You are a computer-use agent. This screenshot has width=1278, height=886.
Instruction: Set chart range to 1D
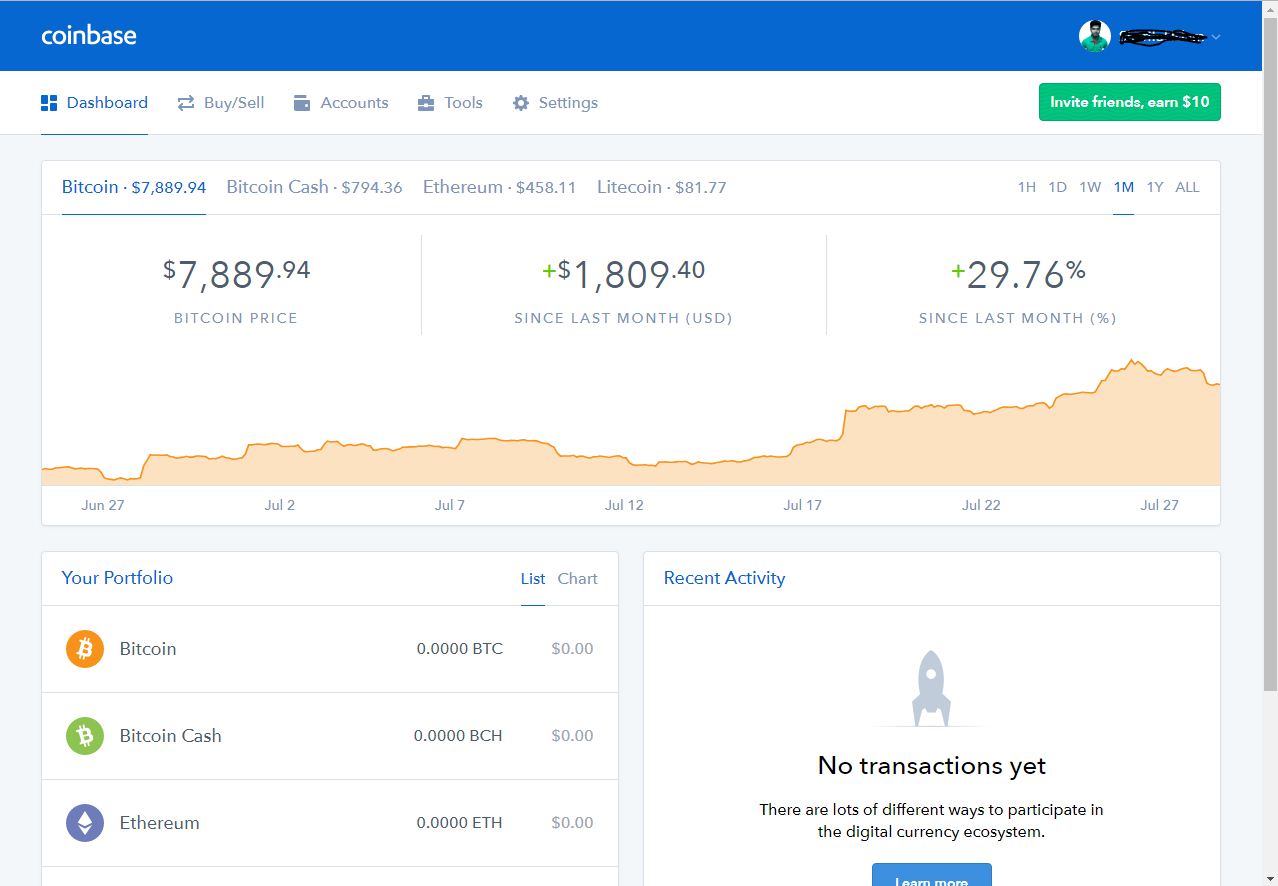[x=1058, y=187]
